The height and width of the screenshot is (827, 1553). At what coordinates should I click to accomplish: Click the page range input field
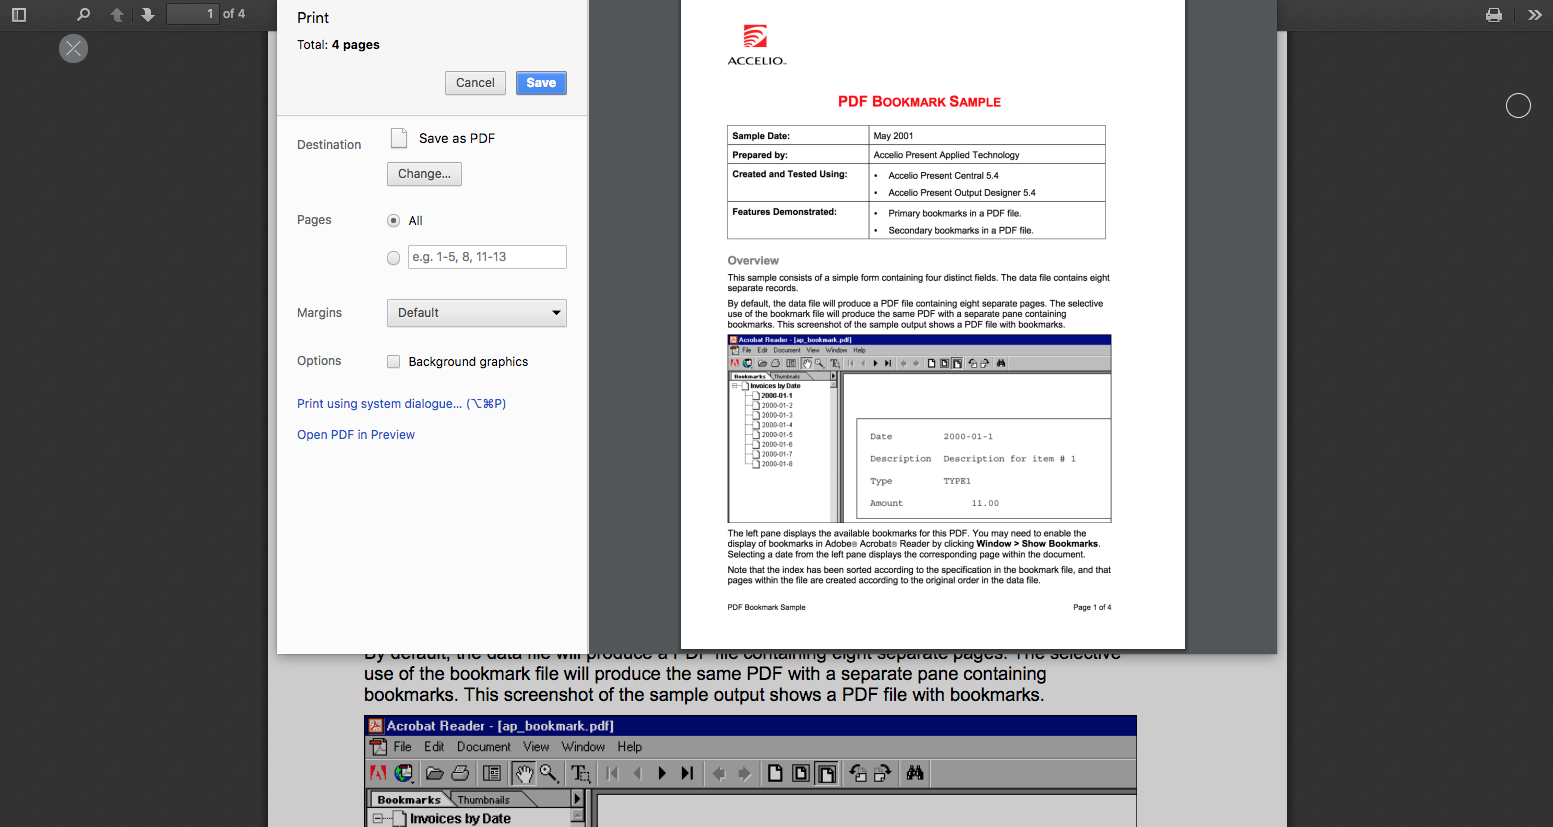(487, 257)
